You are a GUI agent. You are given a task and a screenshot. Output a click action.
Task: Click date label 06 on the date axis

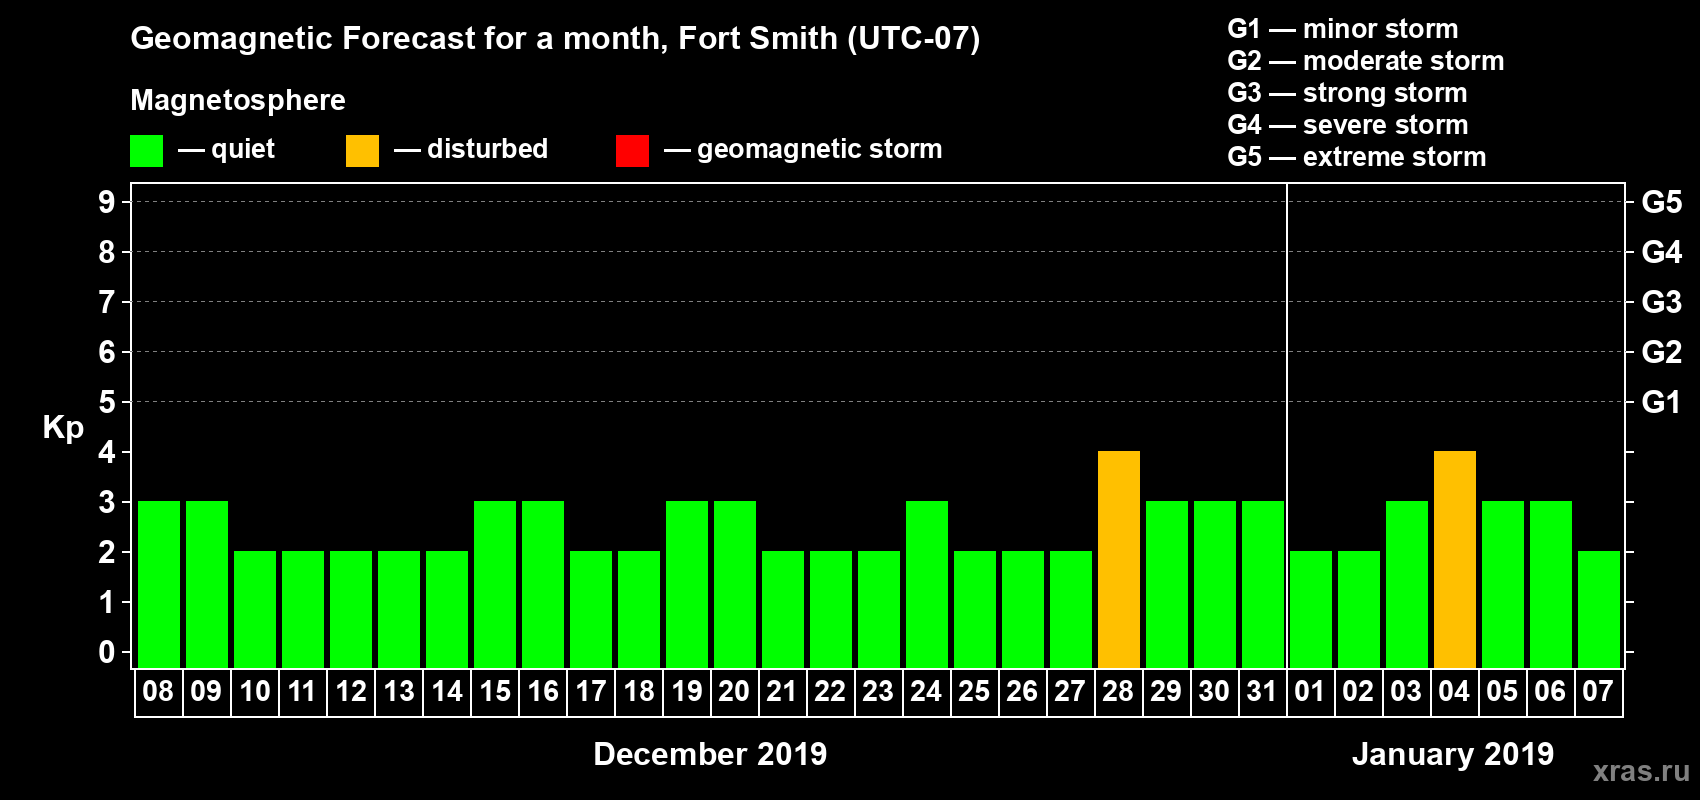click(x=1550, y=692)
